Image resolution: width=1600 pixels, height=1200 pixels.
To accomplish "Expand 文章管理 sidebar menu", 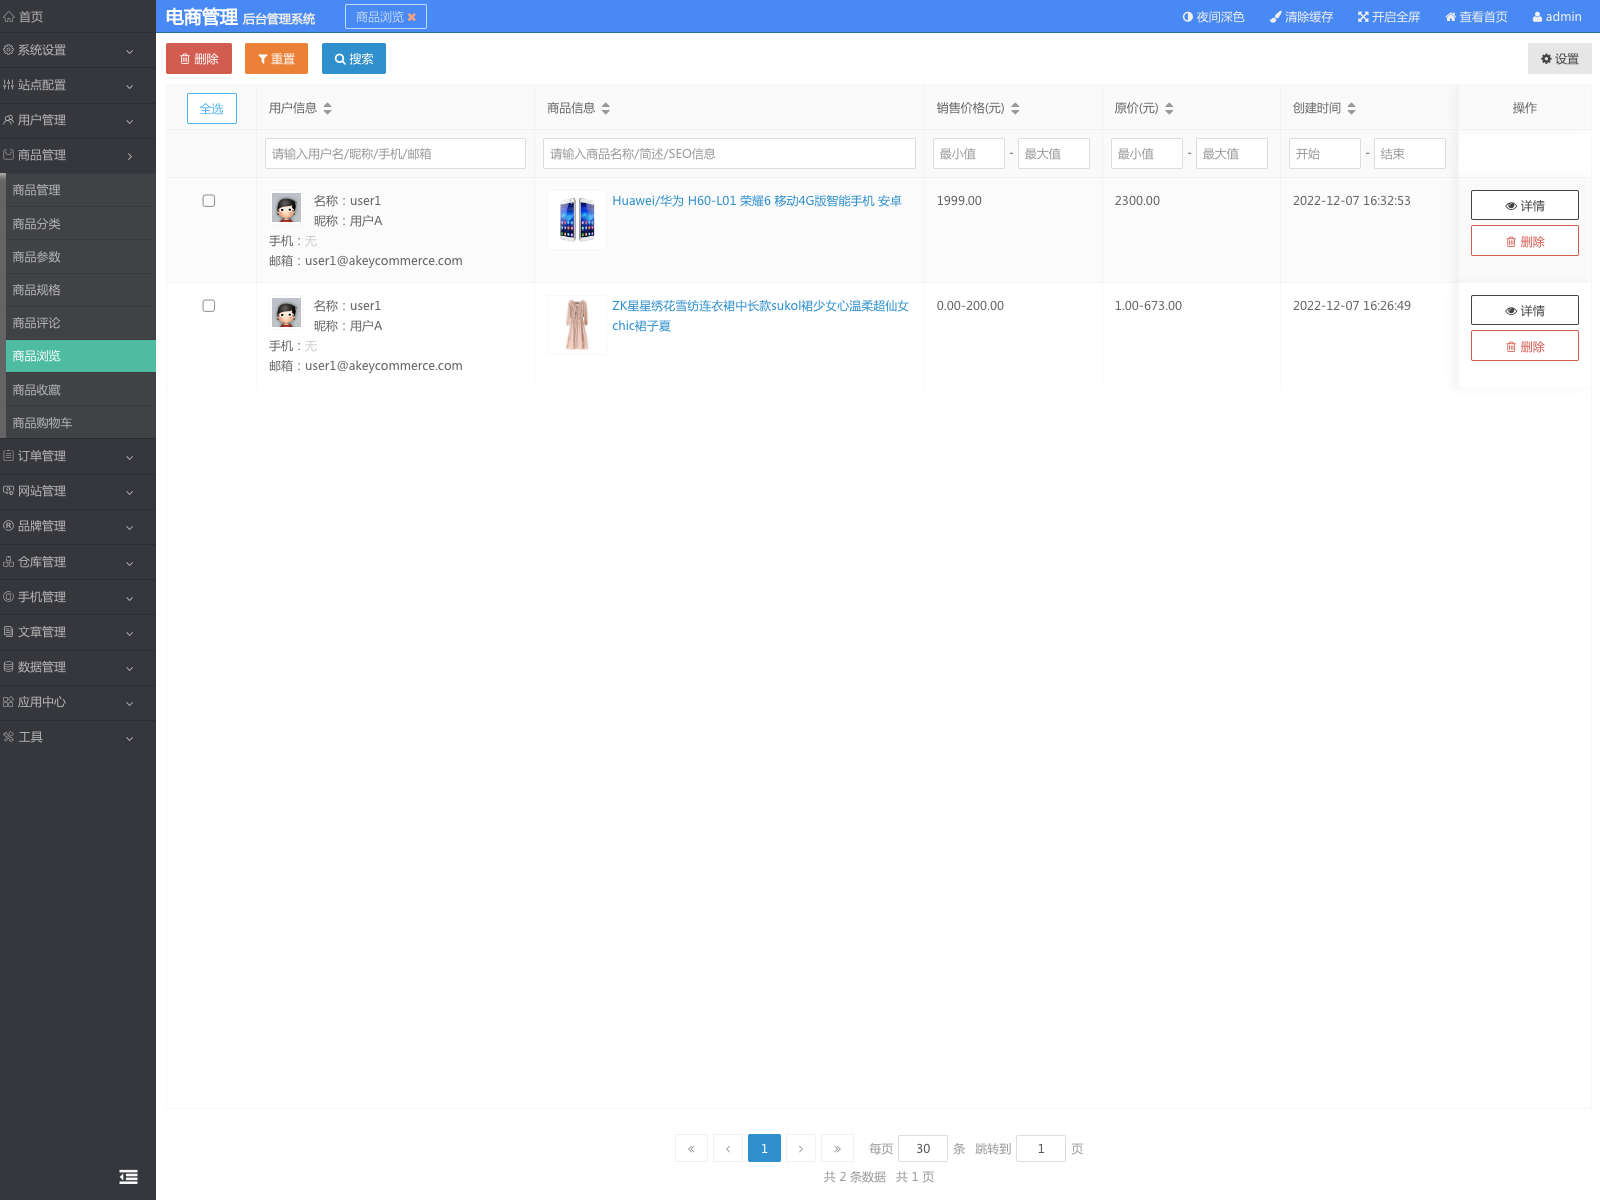I will 78,632.
